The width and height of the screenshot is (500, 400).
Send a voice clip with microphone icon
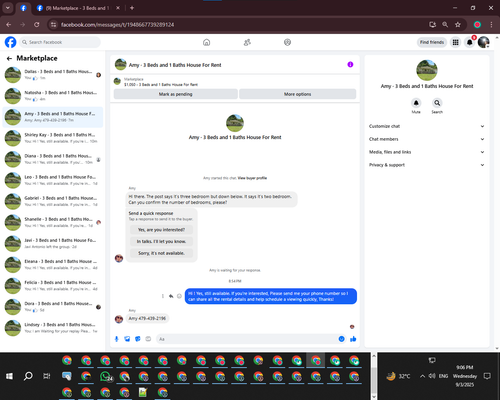pos(116,339)
